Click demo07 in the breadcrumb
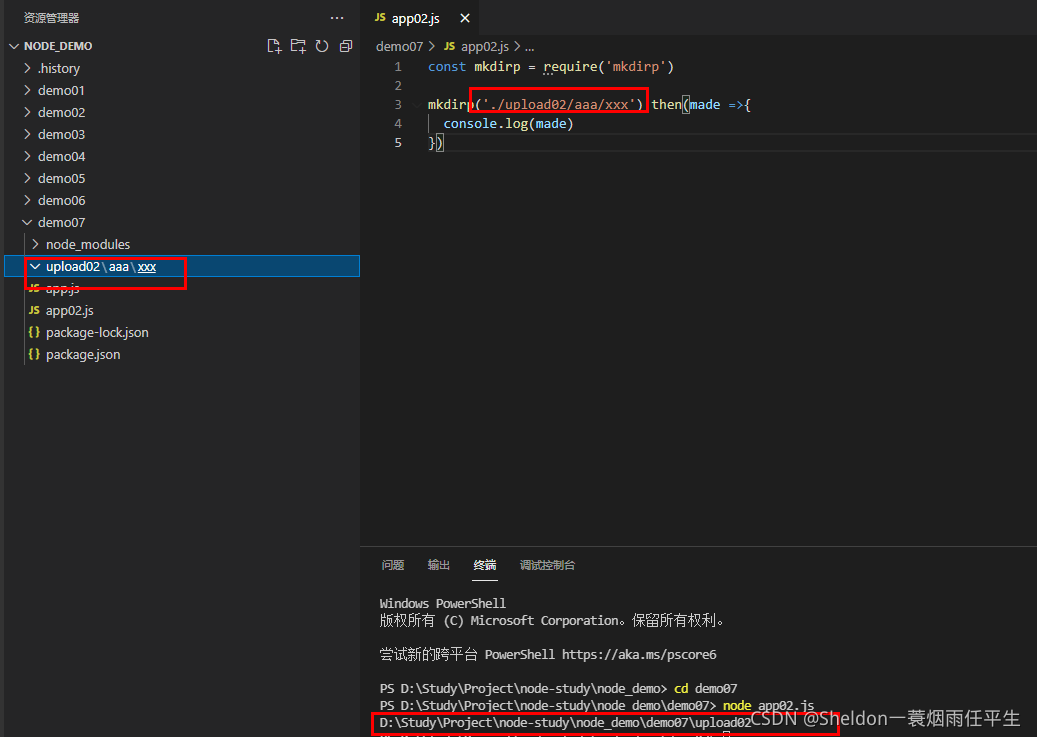The width and height of the screenshot is (1037, 737). pos(399,46)
